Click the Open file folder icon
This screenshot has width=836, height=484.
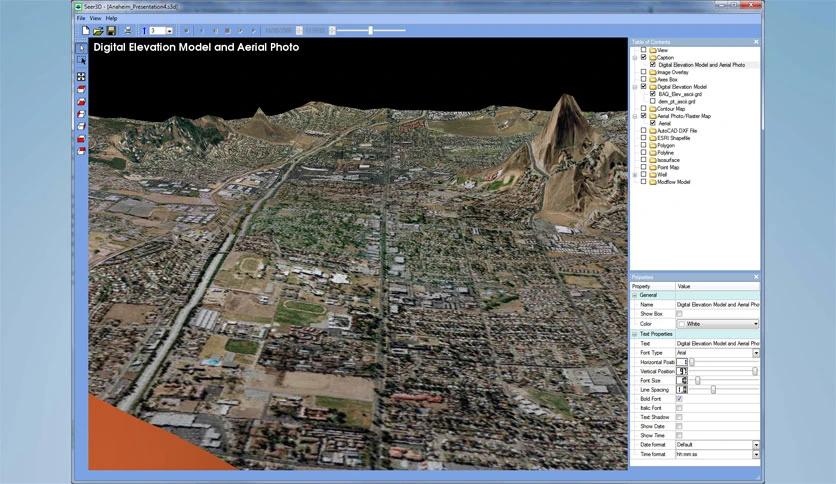(98, 31)
